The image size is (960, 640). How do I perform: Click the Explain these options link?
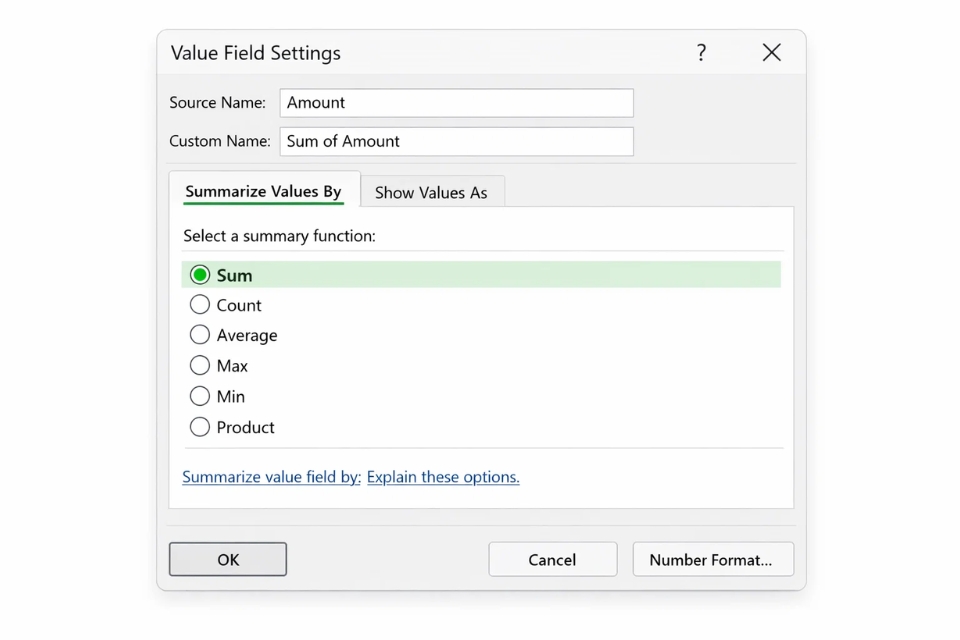pyautogui.click(x=443, y=477)
